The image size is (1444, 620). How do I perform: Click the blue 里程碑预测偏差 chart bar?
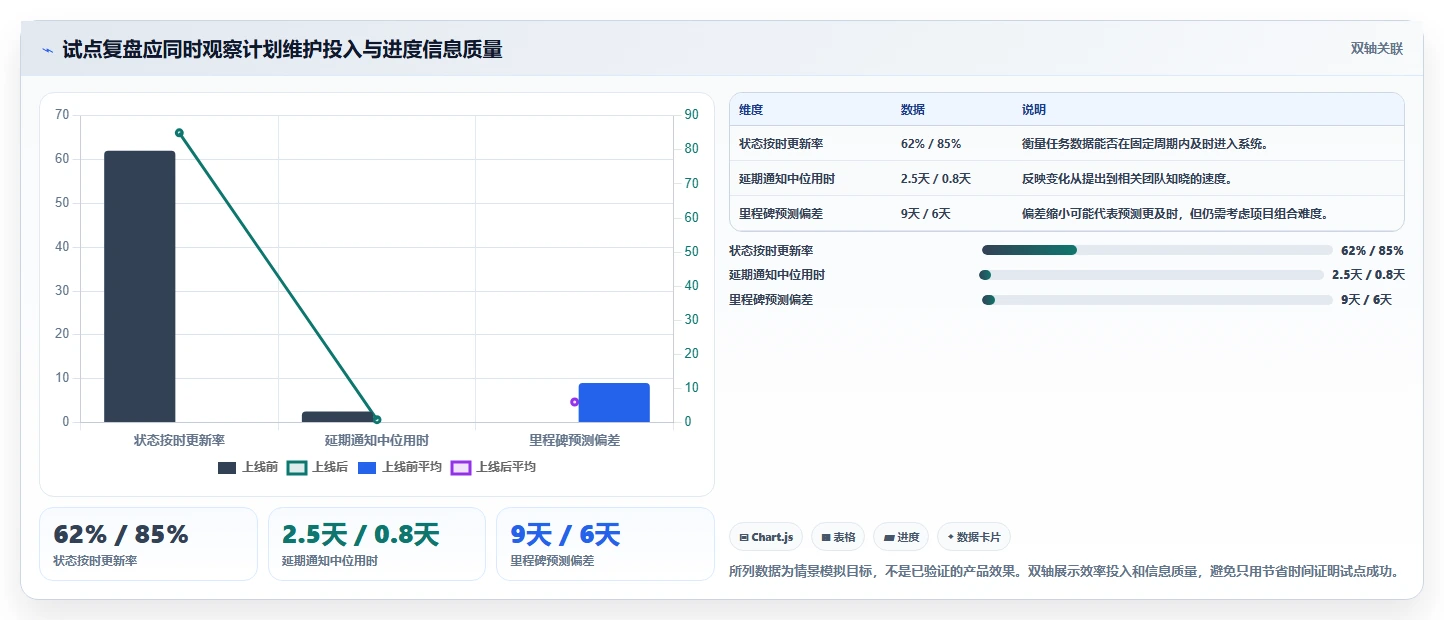(614, 402)
